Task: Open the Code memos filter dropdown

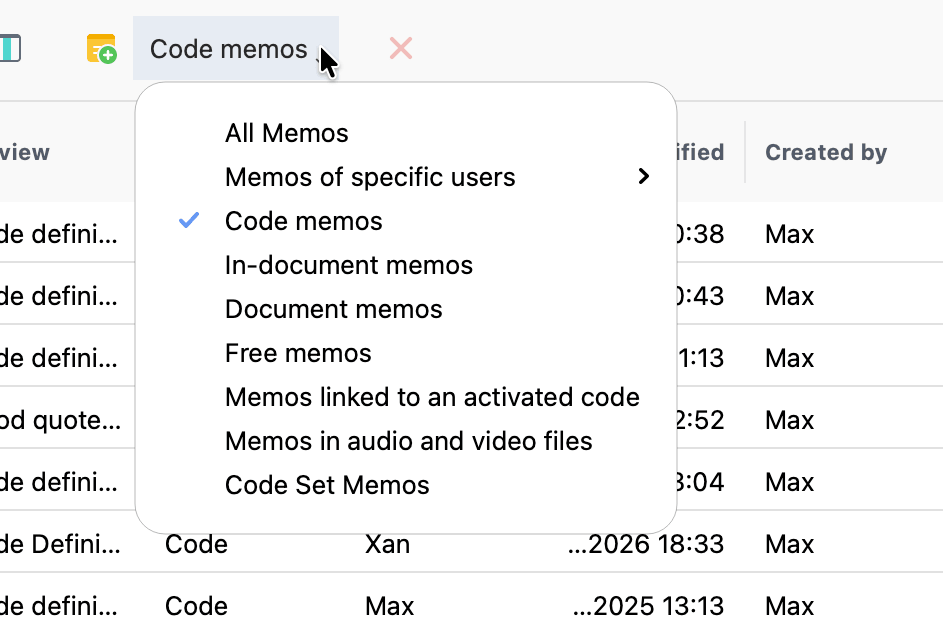Action: point(227,47)
